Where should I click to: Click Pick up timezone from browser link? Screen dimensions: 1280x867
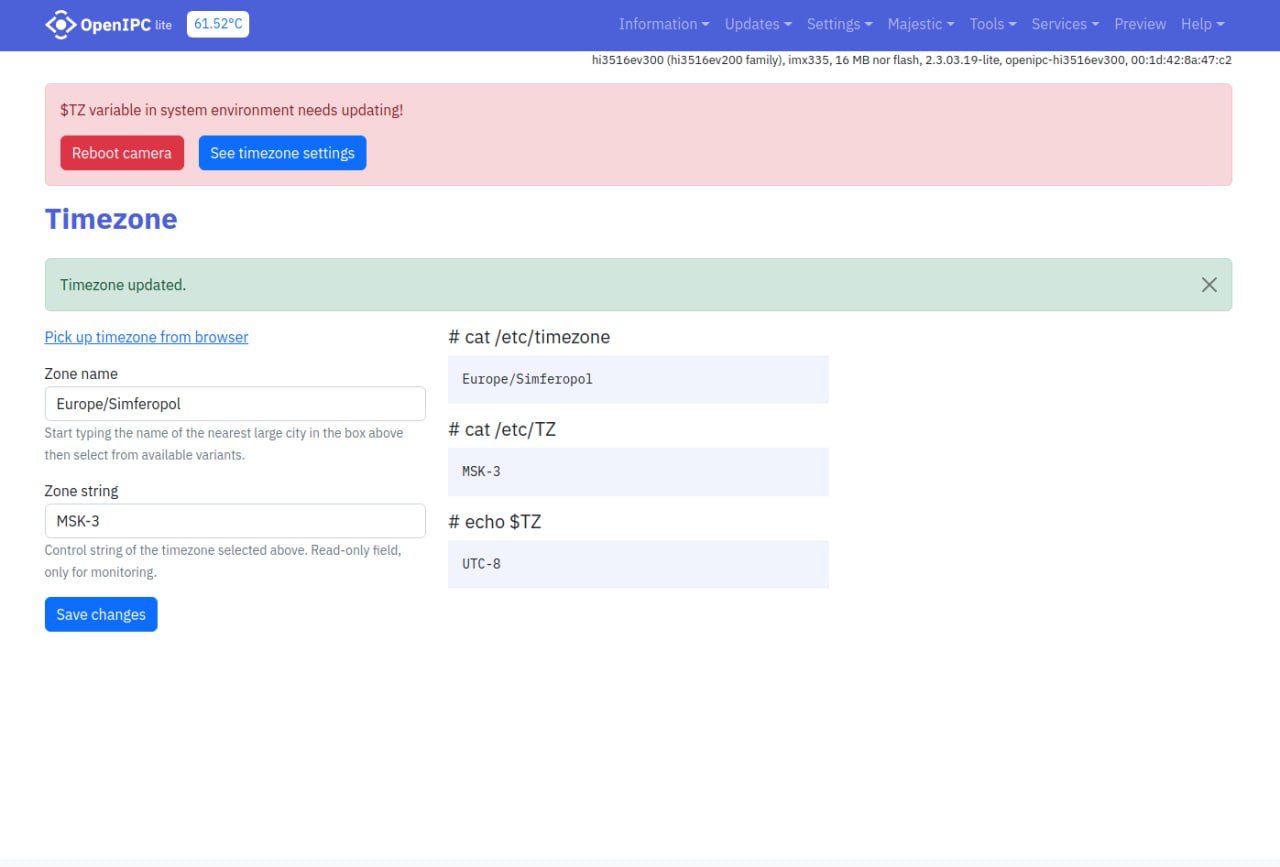coord(146,337)
